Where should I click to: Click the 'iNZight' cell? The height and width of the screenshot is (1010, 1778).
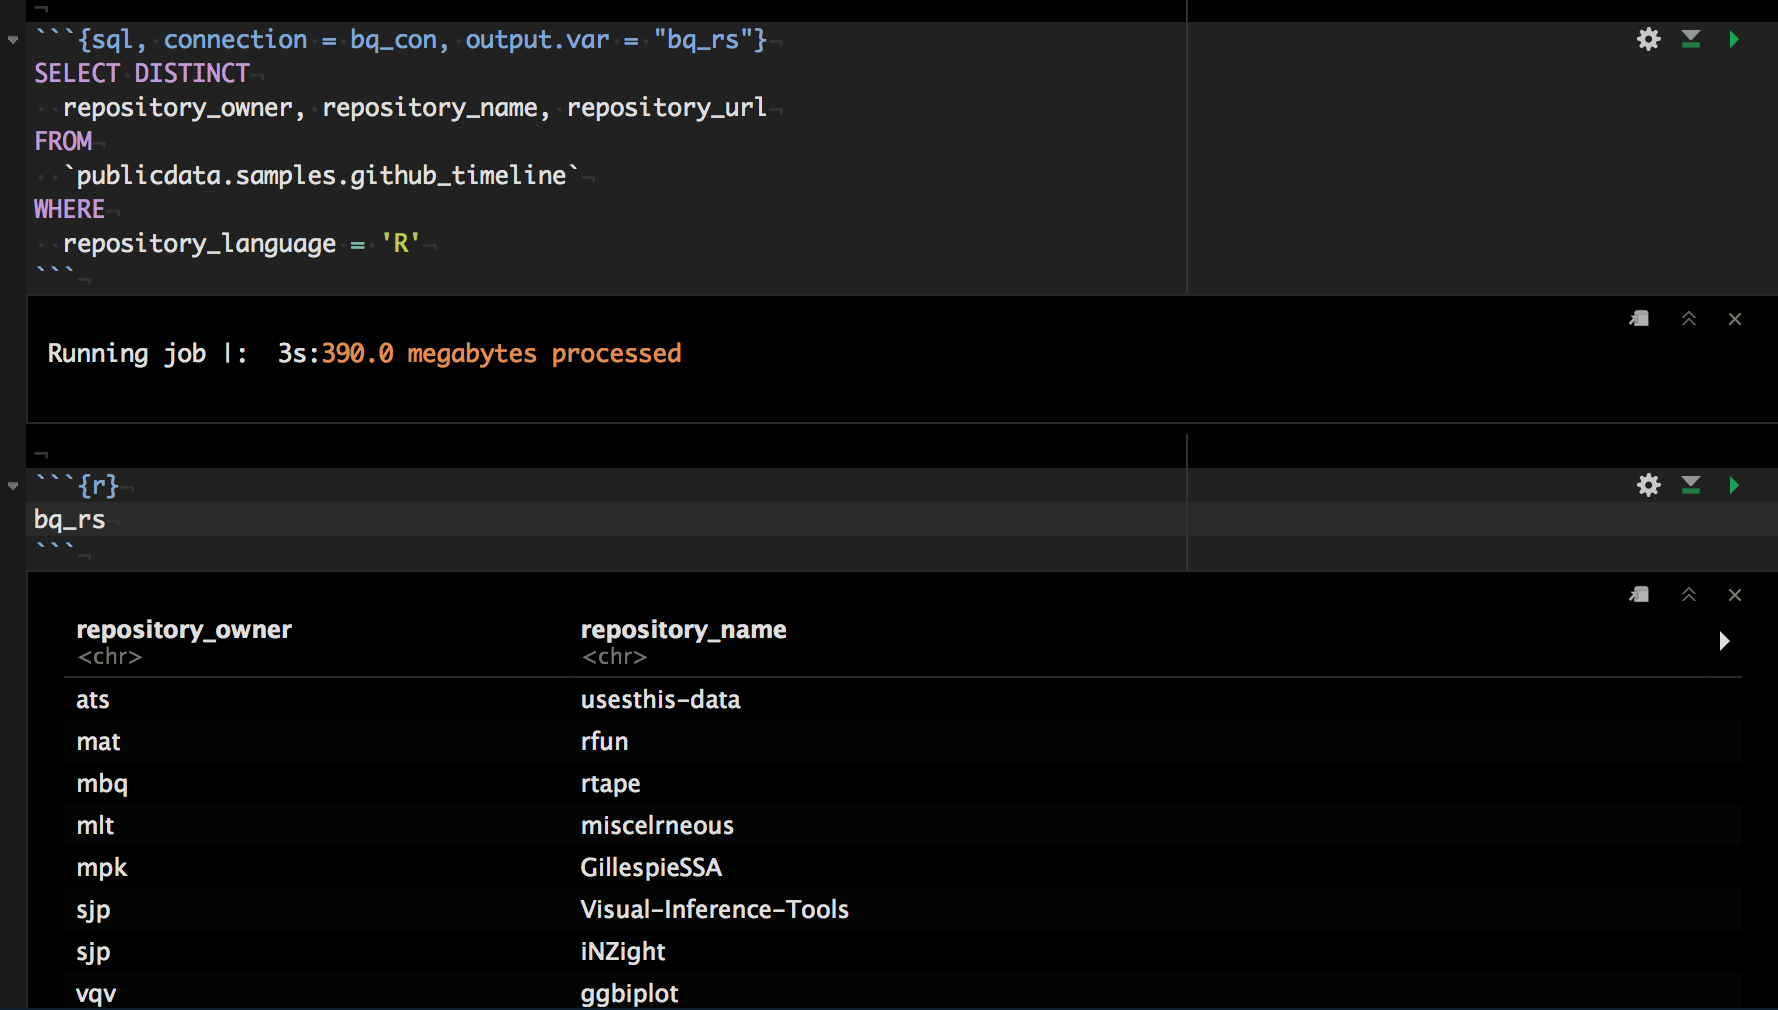pos(622,951)
